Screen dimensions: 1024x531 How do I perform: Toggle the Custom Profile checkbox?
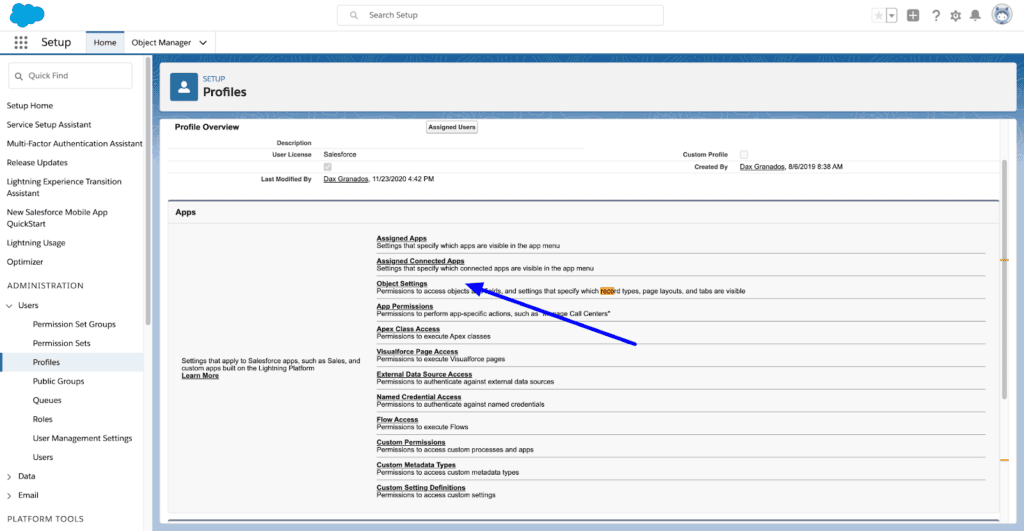pos(744,155)
